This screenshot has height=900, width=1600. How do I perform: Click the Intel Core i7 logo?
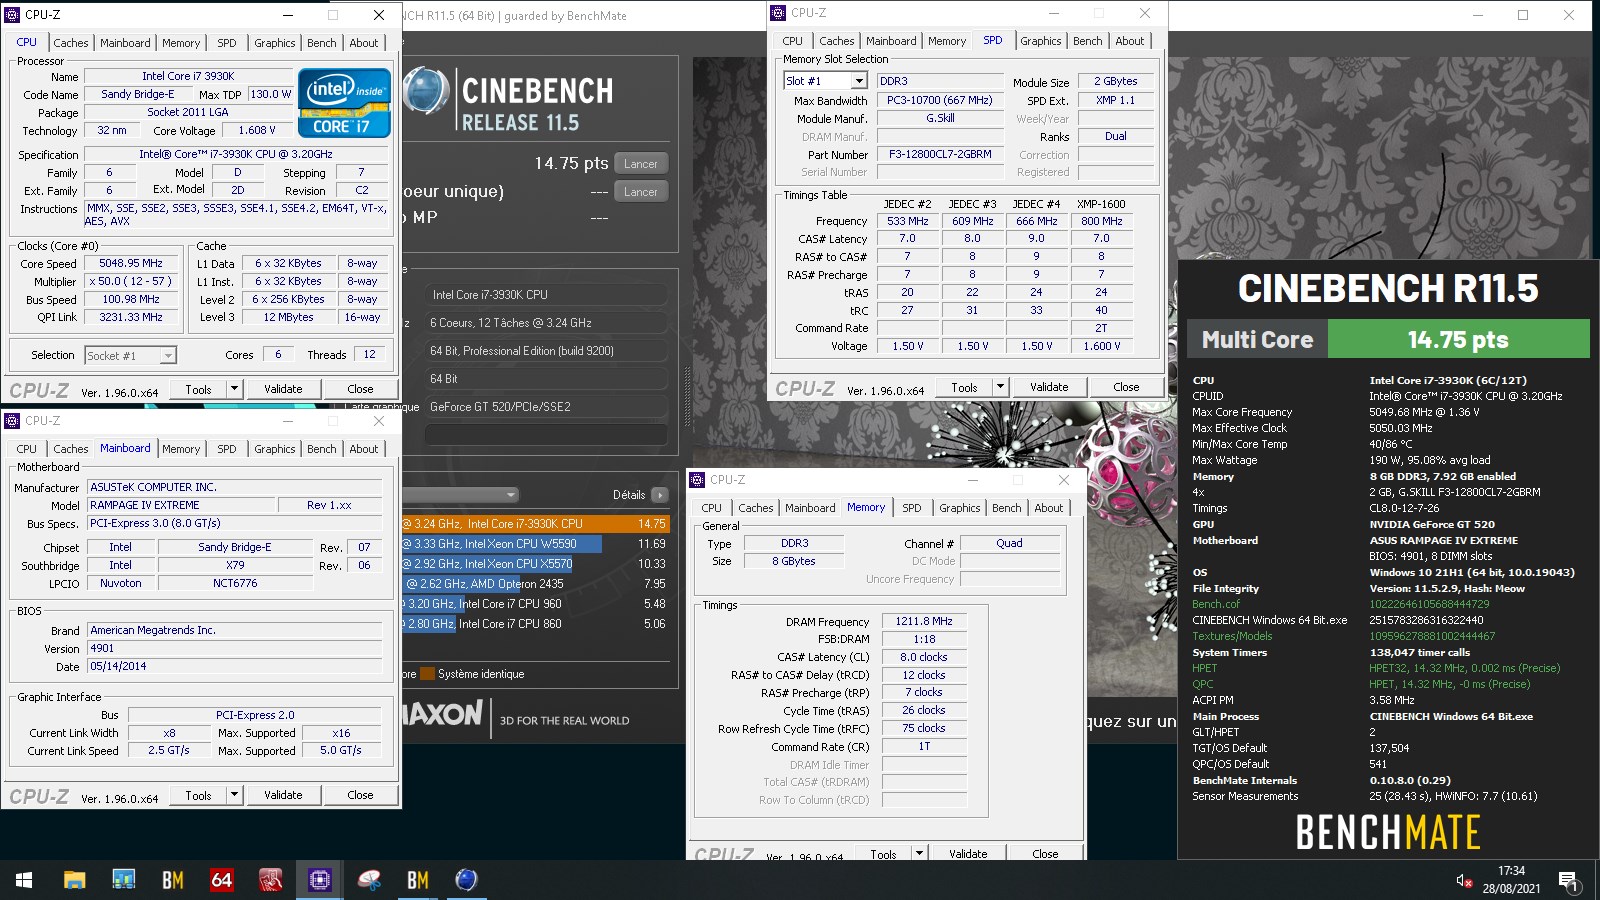coord(344,103)
